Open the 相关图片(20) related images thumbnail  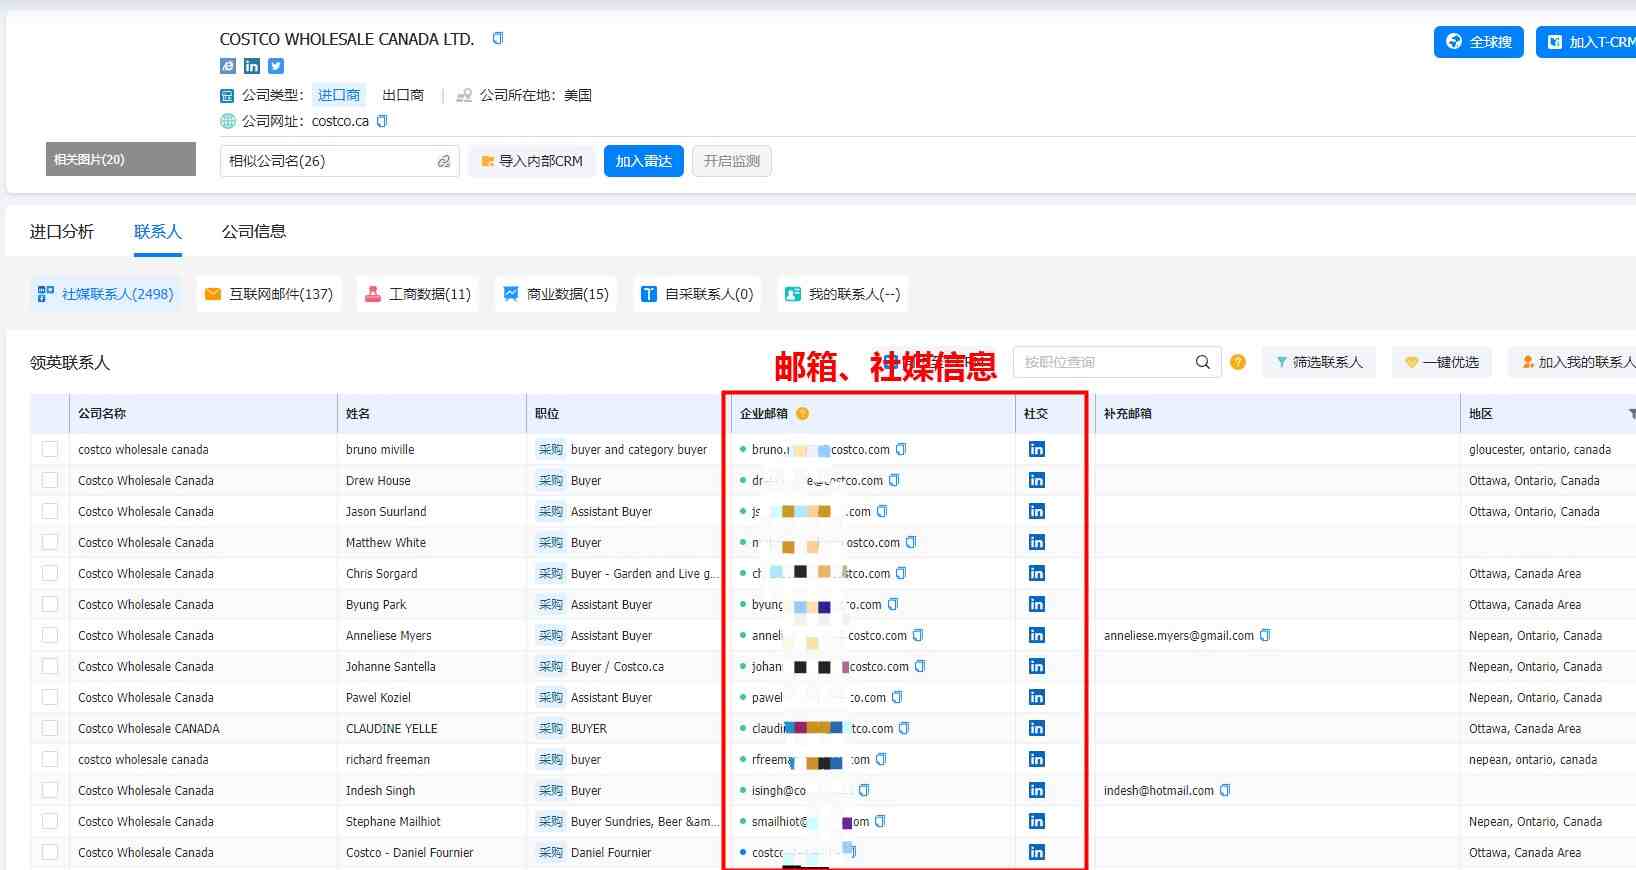coord(121,159)
